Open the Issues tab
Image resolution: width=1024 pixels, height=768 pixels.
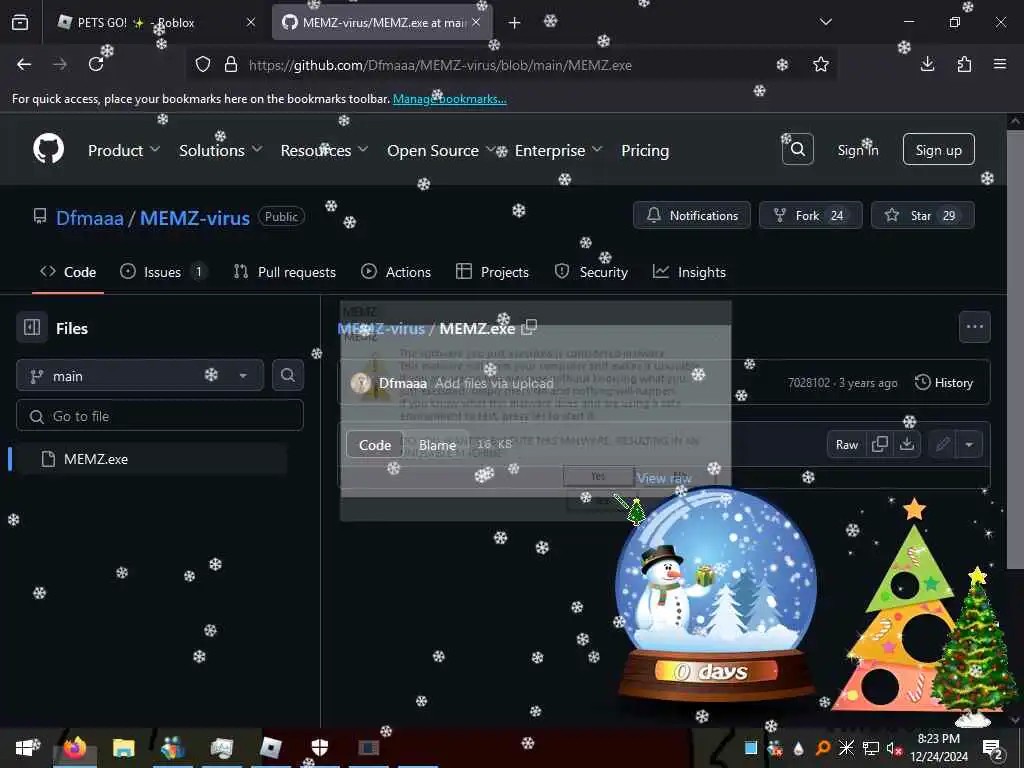pos(163,272)
